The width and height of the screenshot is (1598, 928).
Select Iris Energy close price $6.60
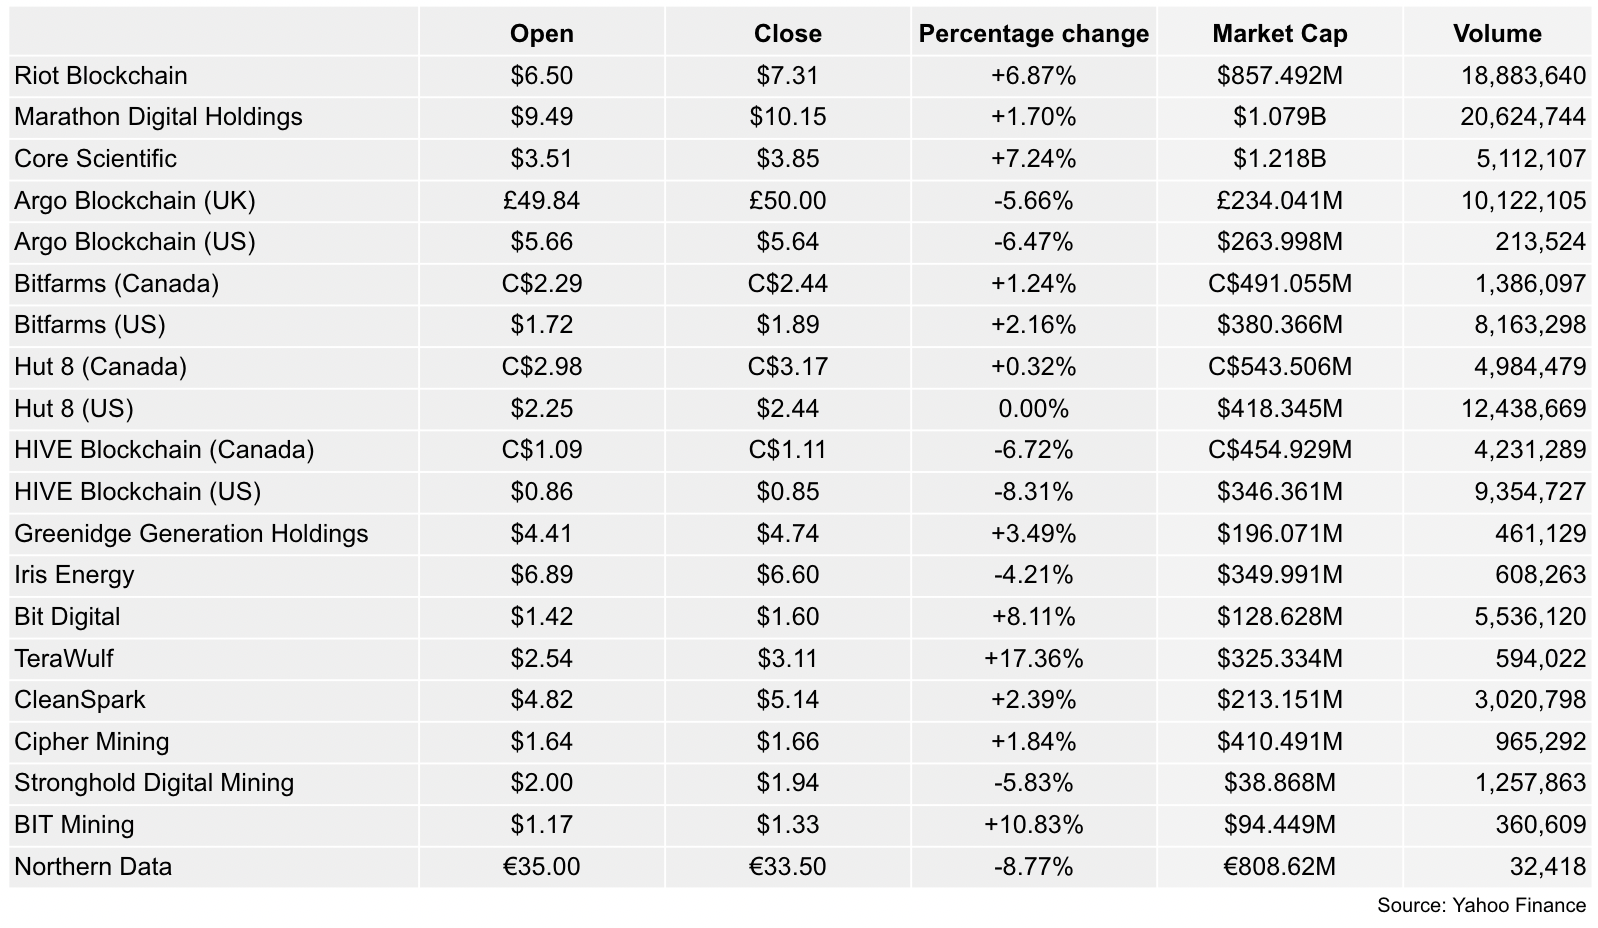pos(787,575)
